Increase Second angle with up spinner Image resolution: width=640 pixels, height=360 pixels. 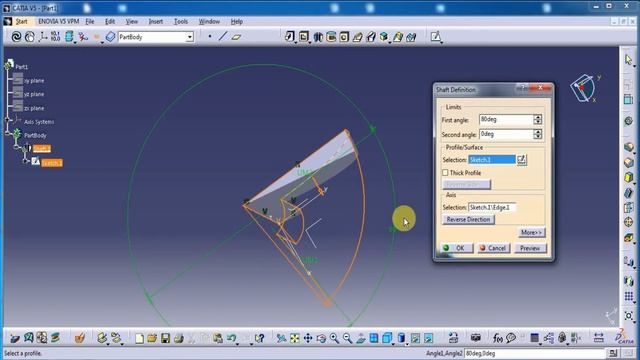(538, 131)
